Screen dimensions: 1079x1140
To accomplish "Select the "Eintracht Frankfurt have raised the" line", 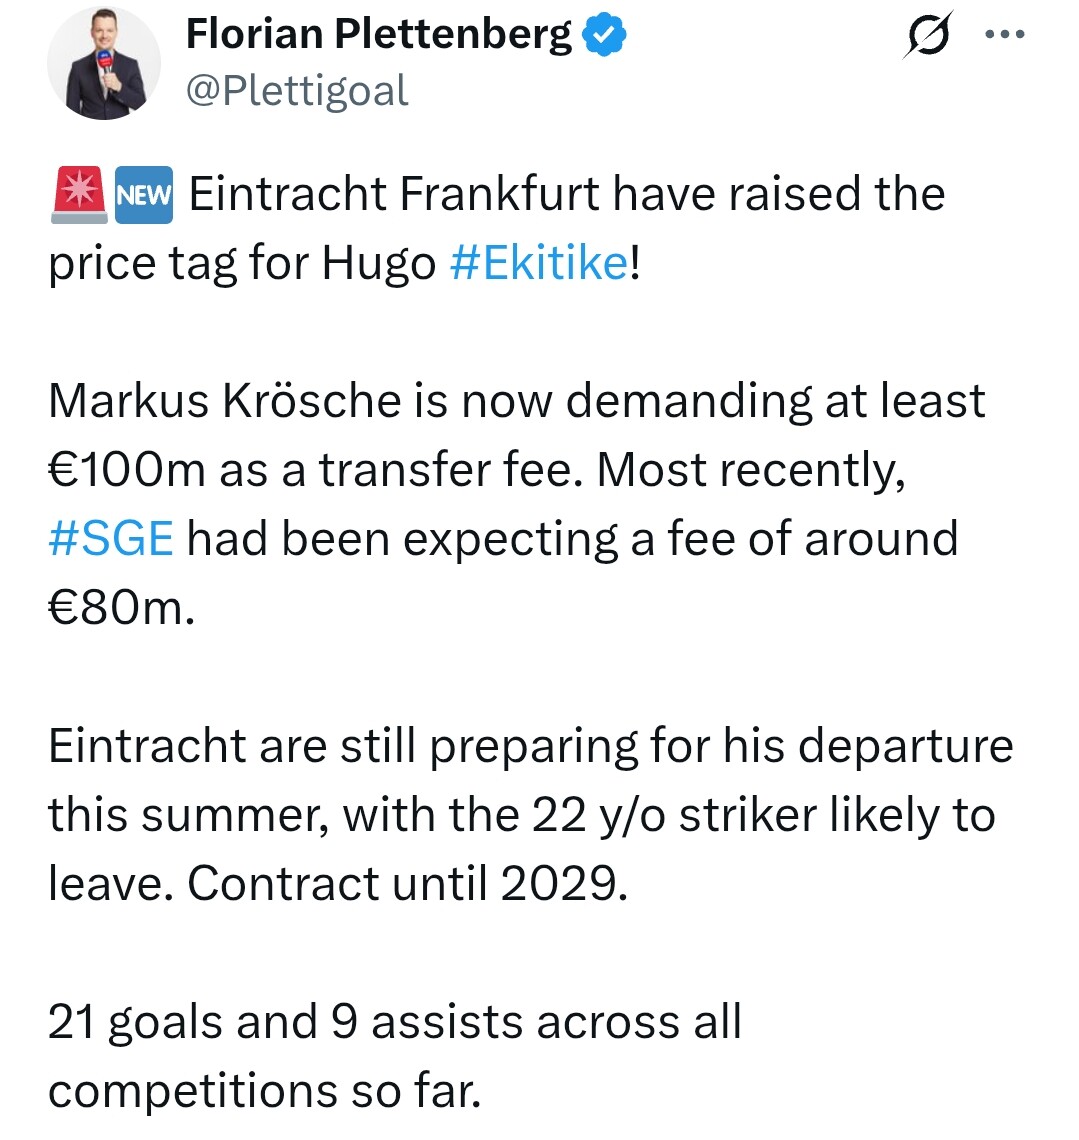I will tap(567, 194).
